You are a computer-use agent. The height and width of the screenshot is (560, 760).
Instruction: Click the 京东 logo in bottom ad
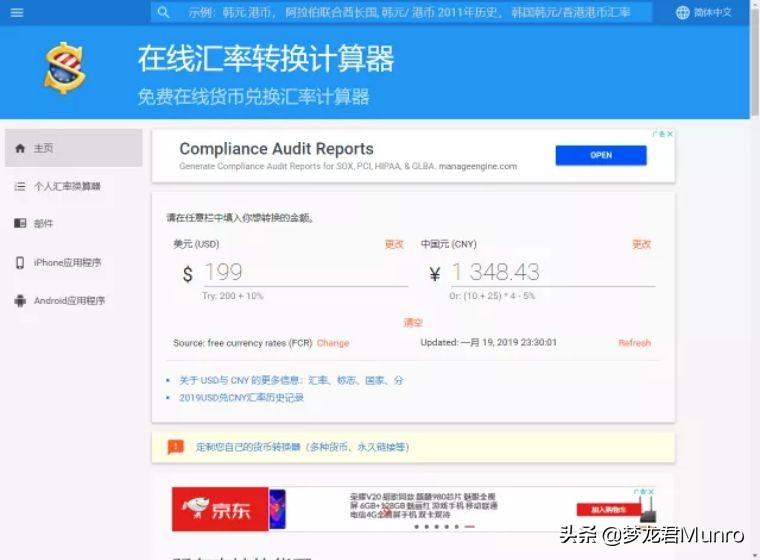[220, 509]
